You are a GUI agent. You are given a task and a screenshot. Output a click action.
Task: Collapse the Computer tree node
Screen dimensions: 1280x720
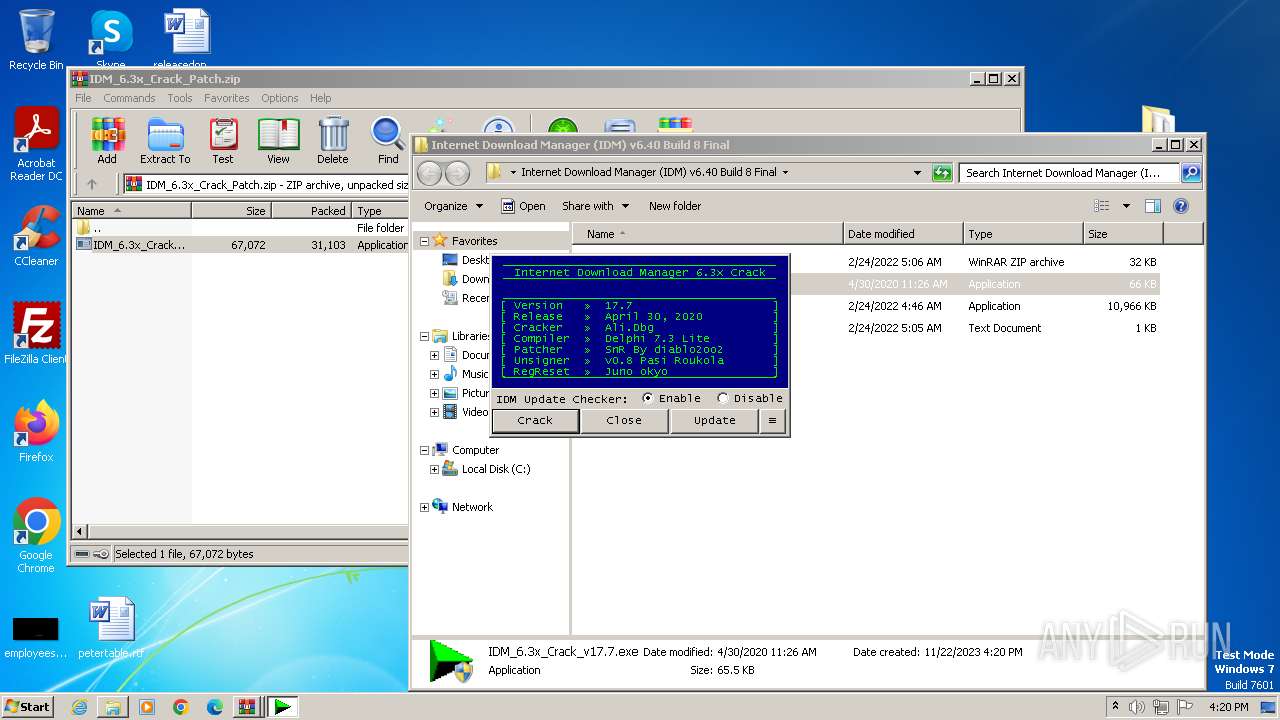[x=424, y=450]
